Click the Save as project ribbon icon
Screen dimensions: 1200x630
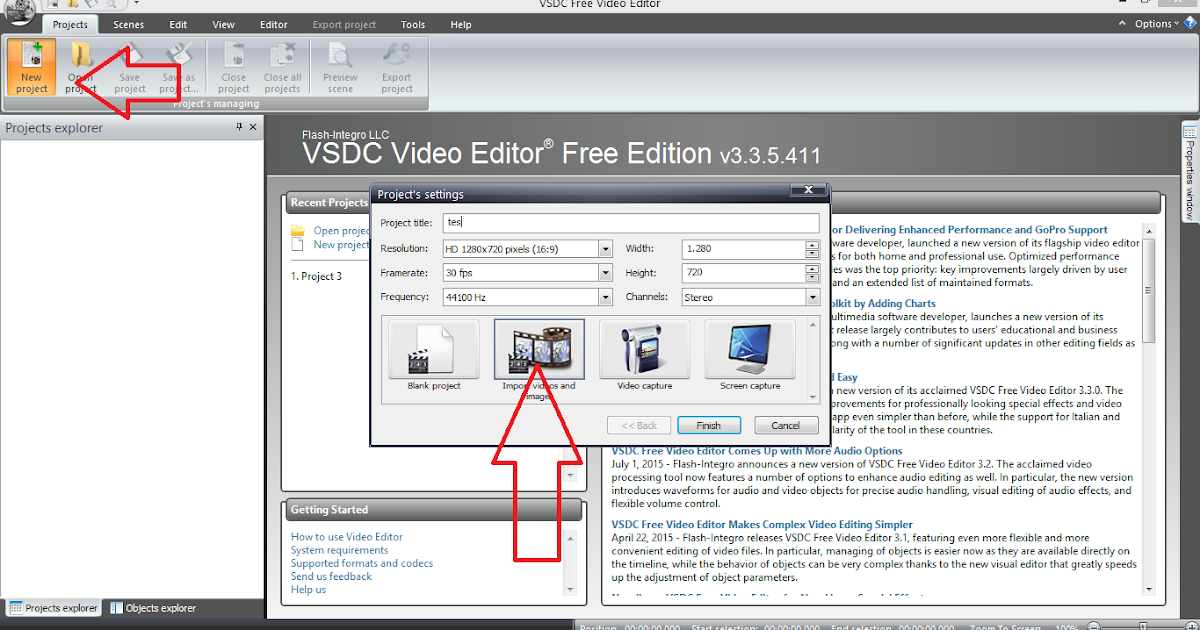pyautogui.click(x=179, y=67)
